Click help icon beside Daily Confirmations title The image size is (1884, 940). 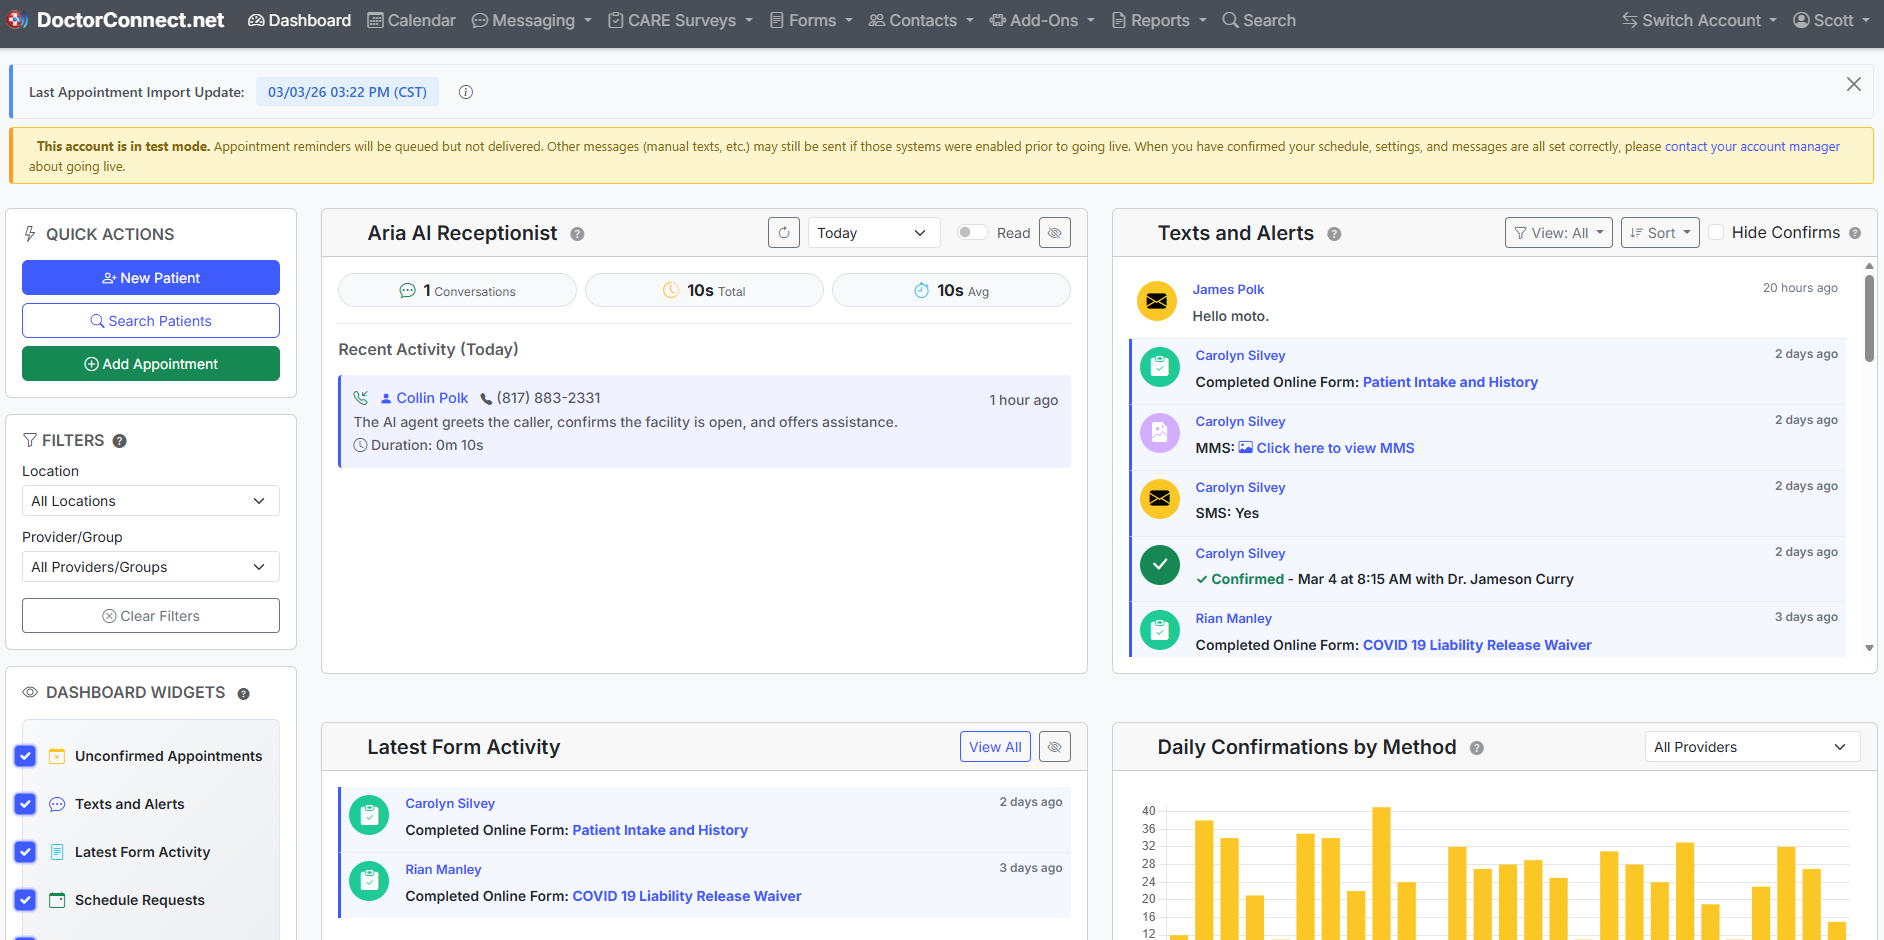click(x=1476, y=748)
